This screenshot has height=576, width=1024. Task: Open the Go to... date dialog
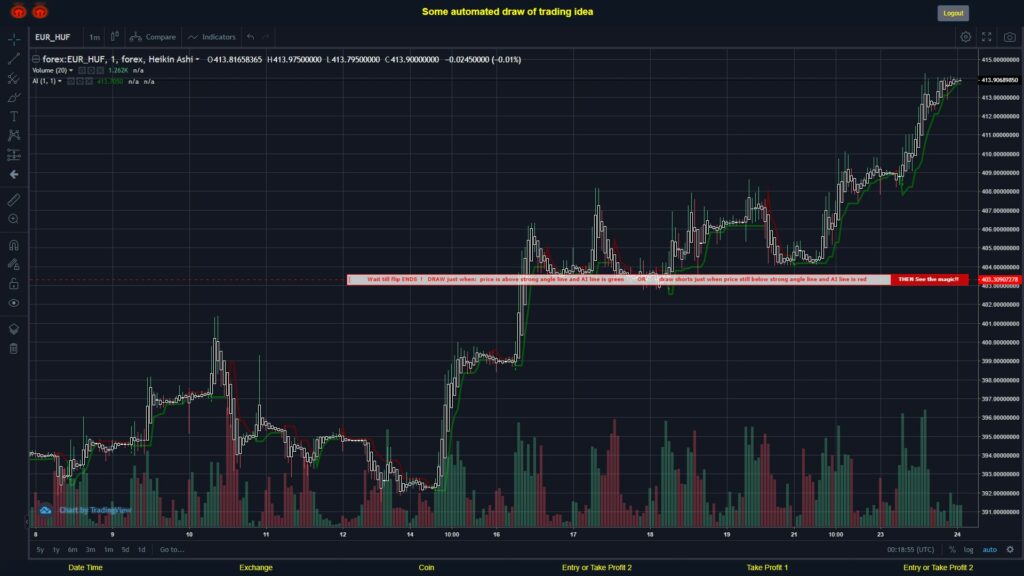pos(172,550)
